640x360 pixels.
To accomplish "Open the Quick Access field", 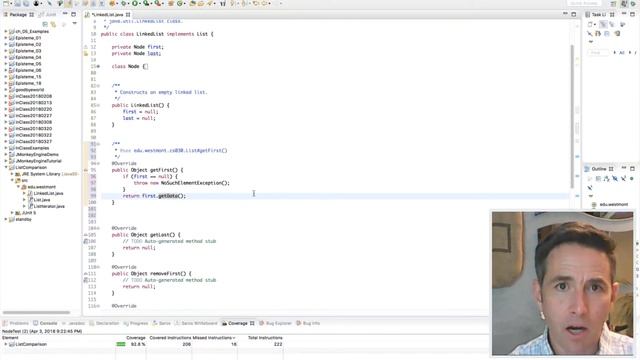I will tap(584, 3).
